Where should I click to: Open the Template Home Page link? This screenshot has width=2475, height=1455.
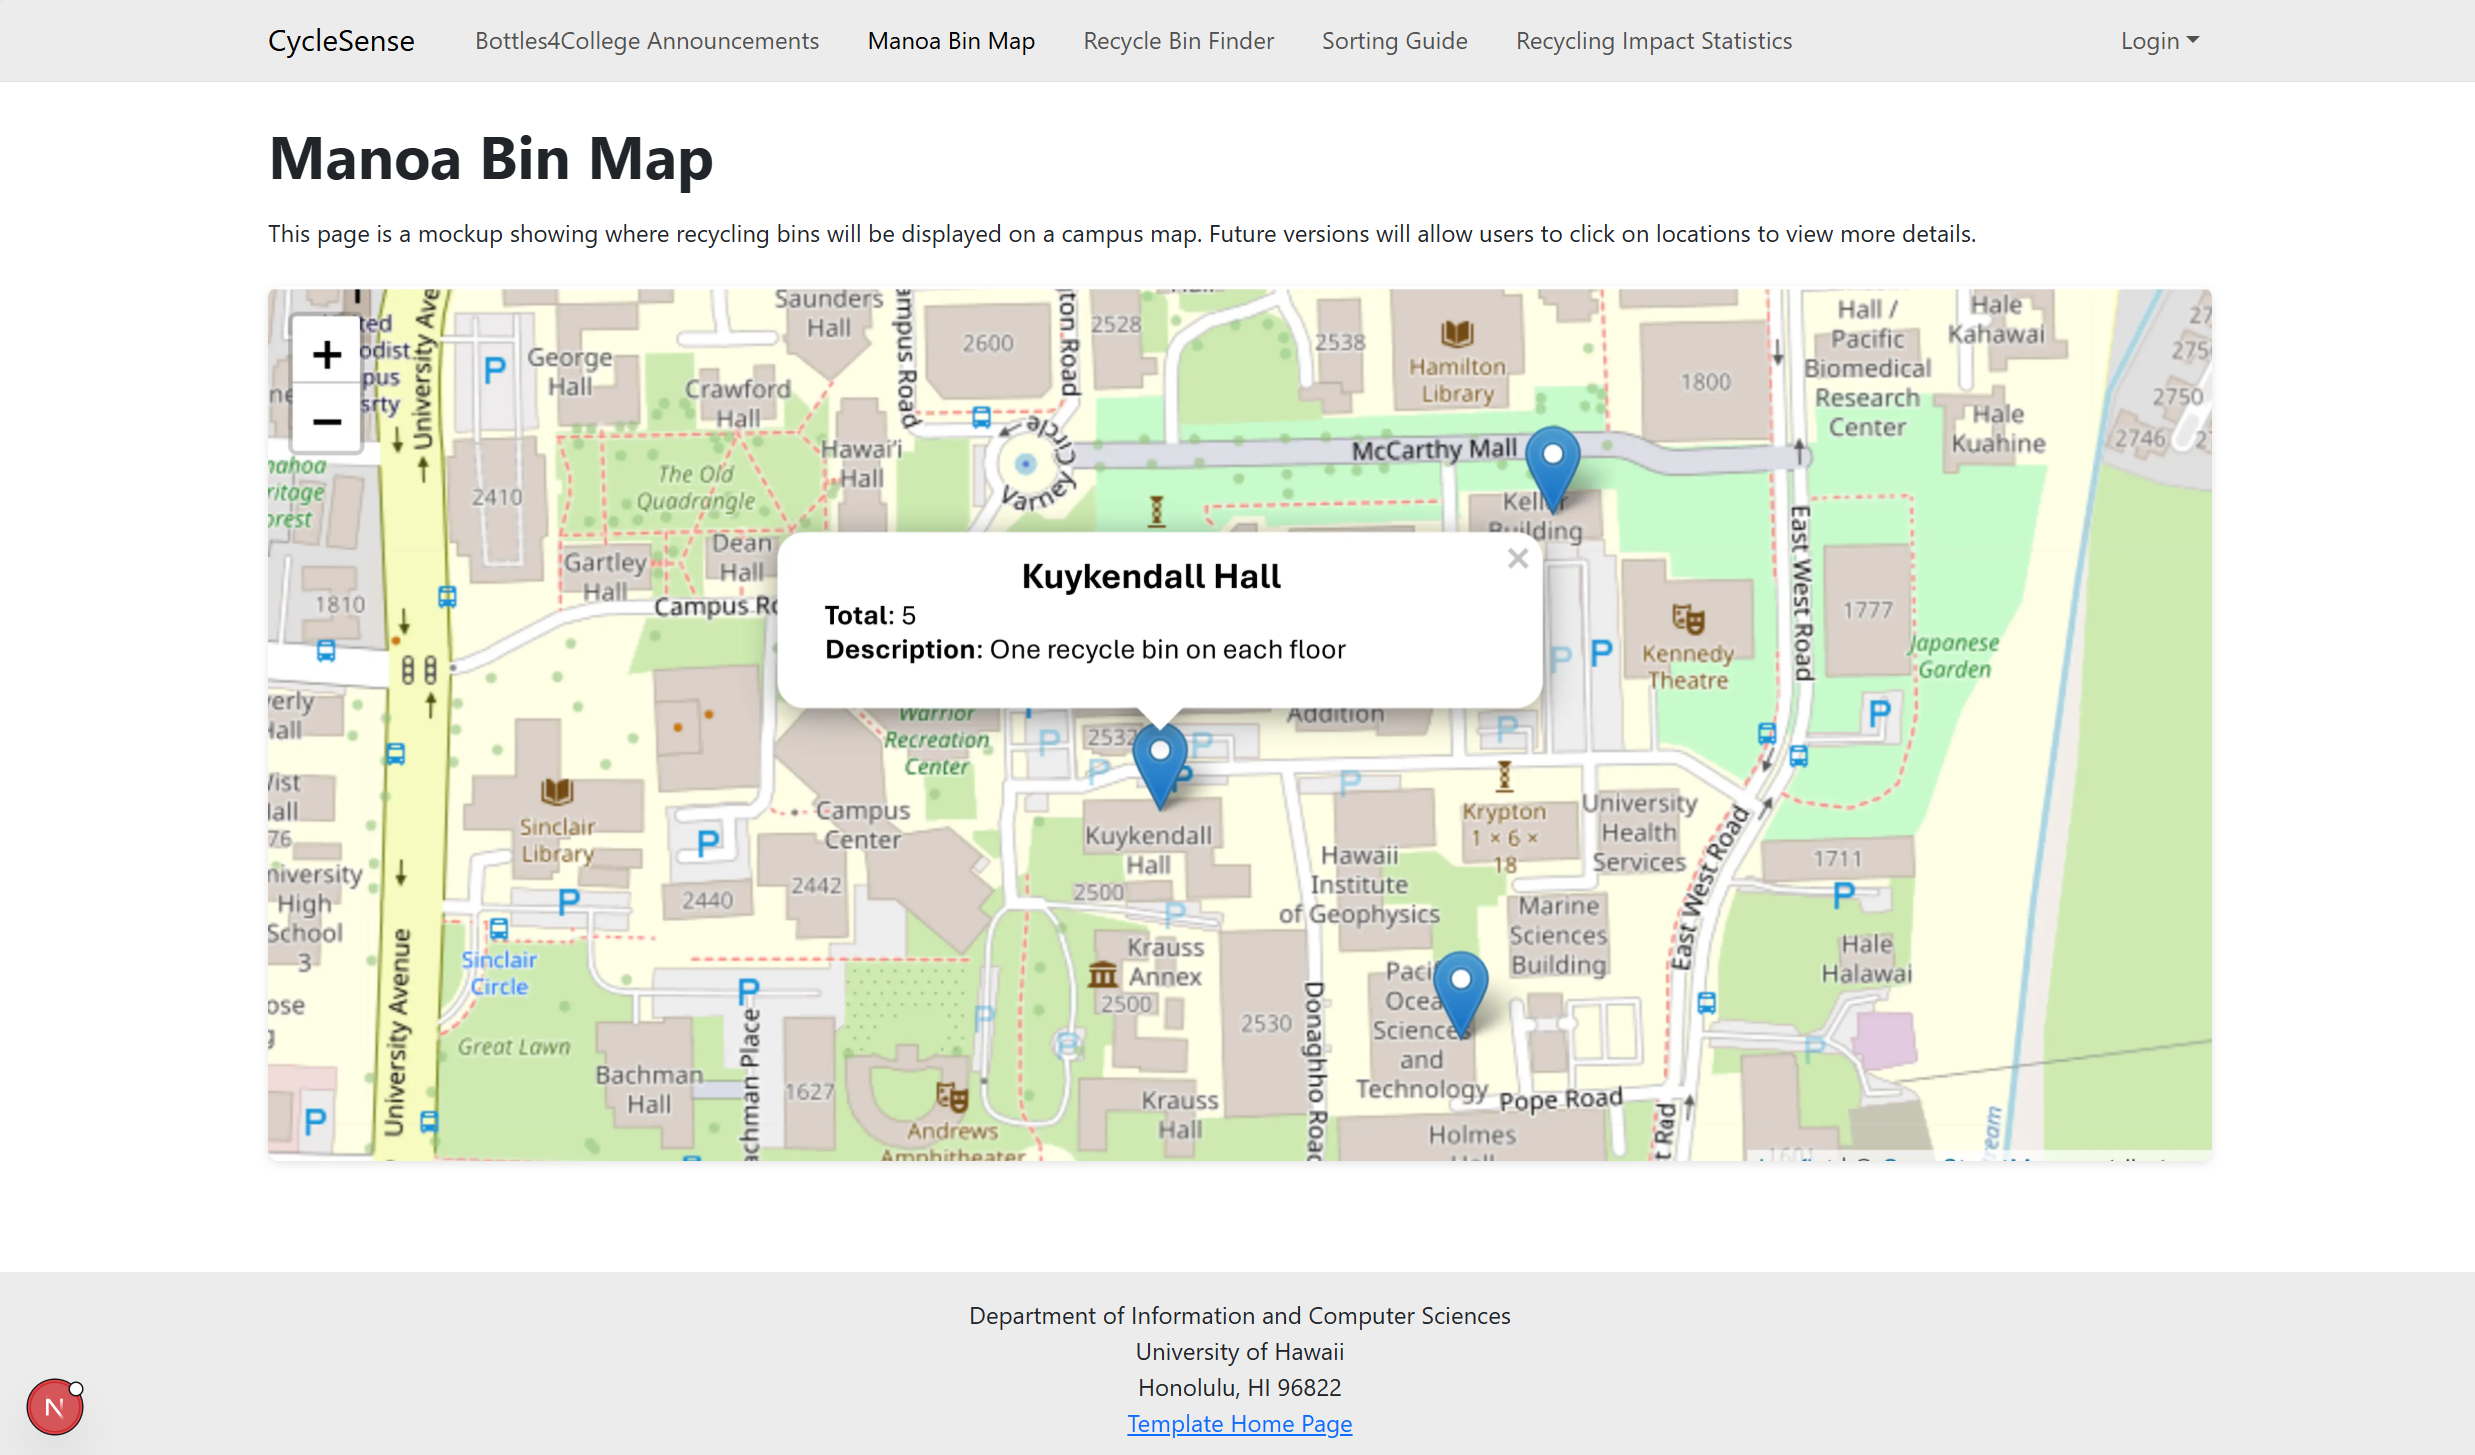(x=1239, y=1423)
